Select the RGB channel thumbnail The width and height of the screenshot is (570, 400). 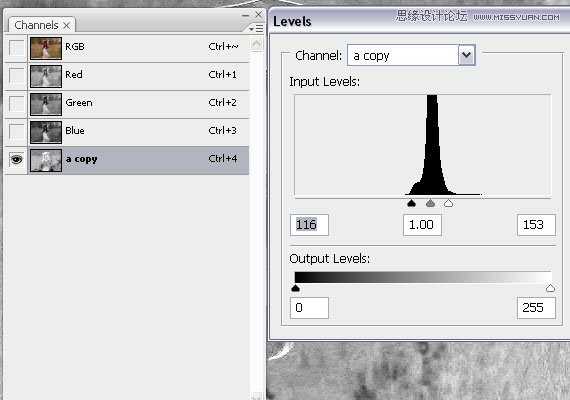pos(46,48)
